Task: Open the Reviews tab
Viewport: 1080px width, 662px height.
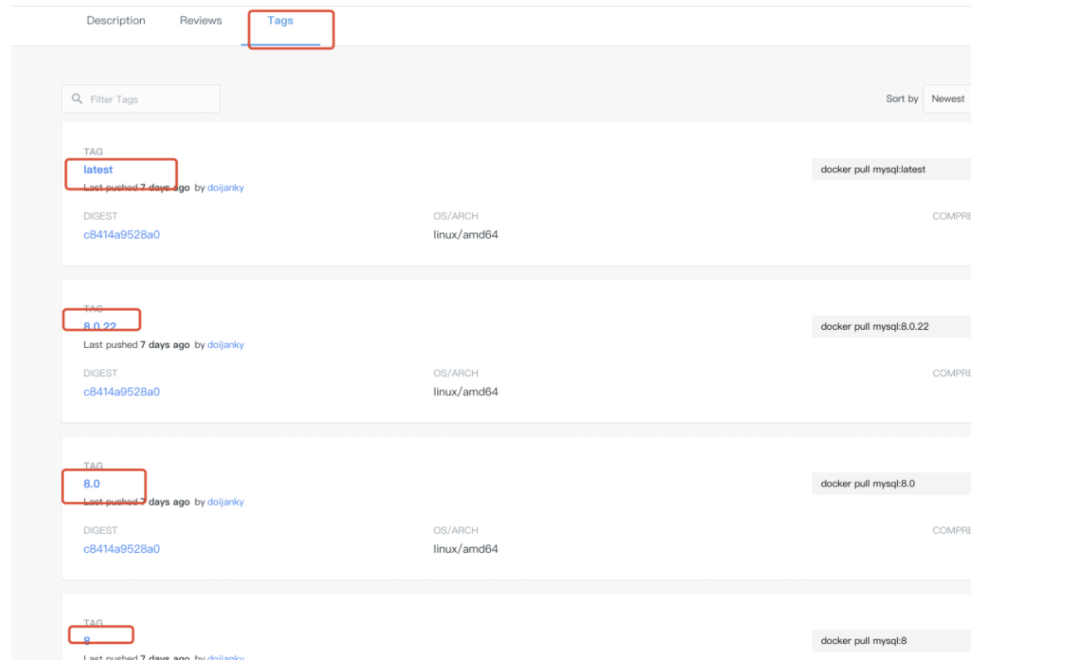Action: (x=201, y=21)
